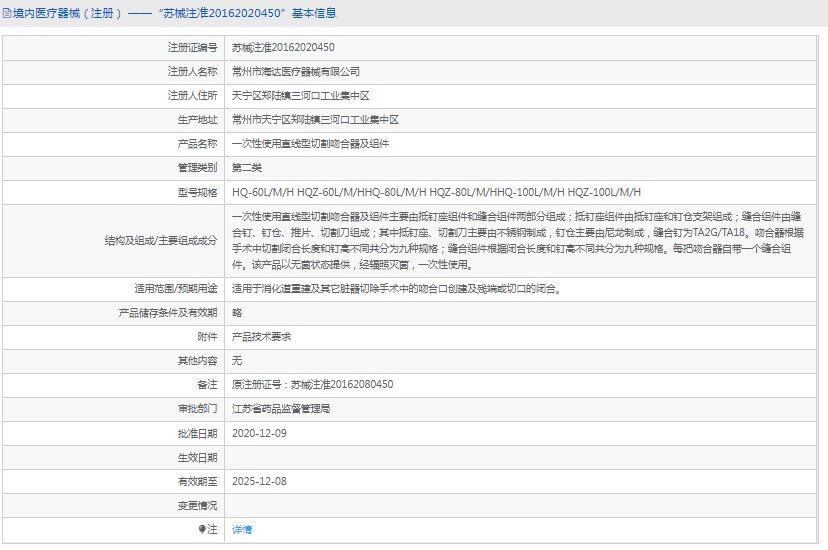The height and width of the screenshot is (550, 828).
Task: Click the 生产地址 label
Action: click(197, 120)
